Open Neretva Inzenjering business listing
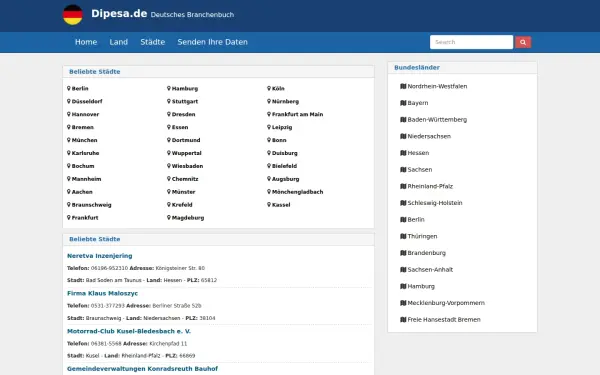Screen dimensions: 600x375 [x=100, y=256]
